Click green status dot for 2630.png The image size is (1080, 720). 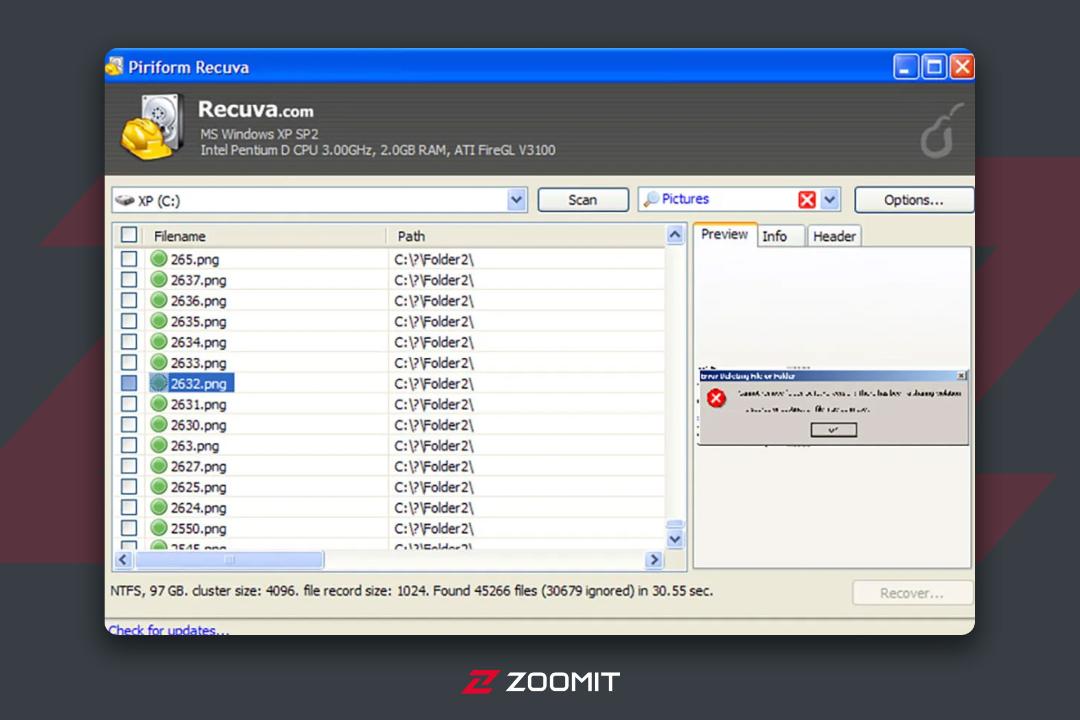point(159,424)
